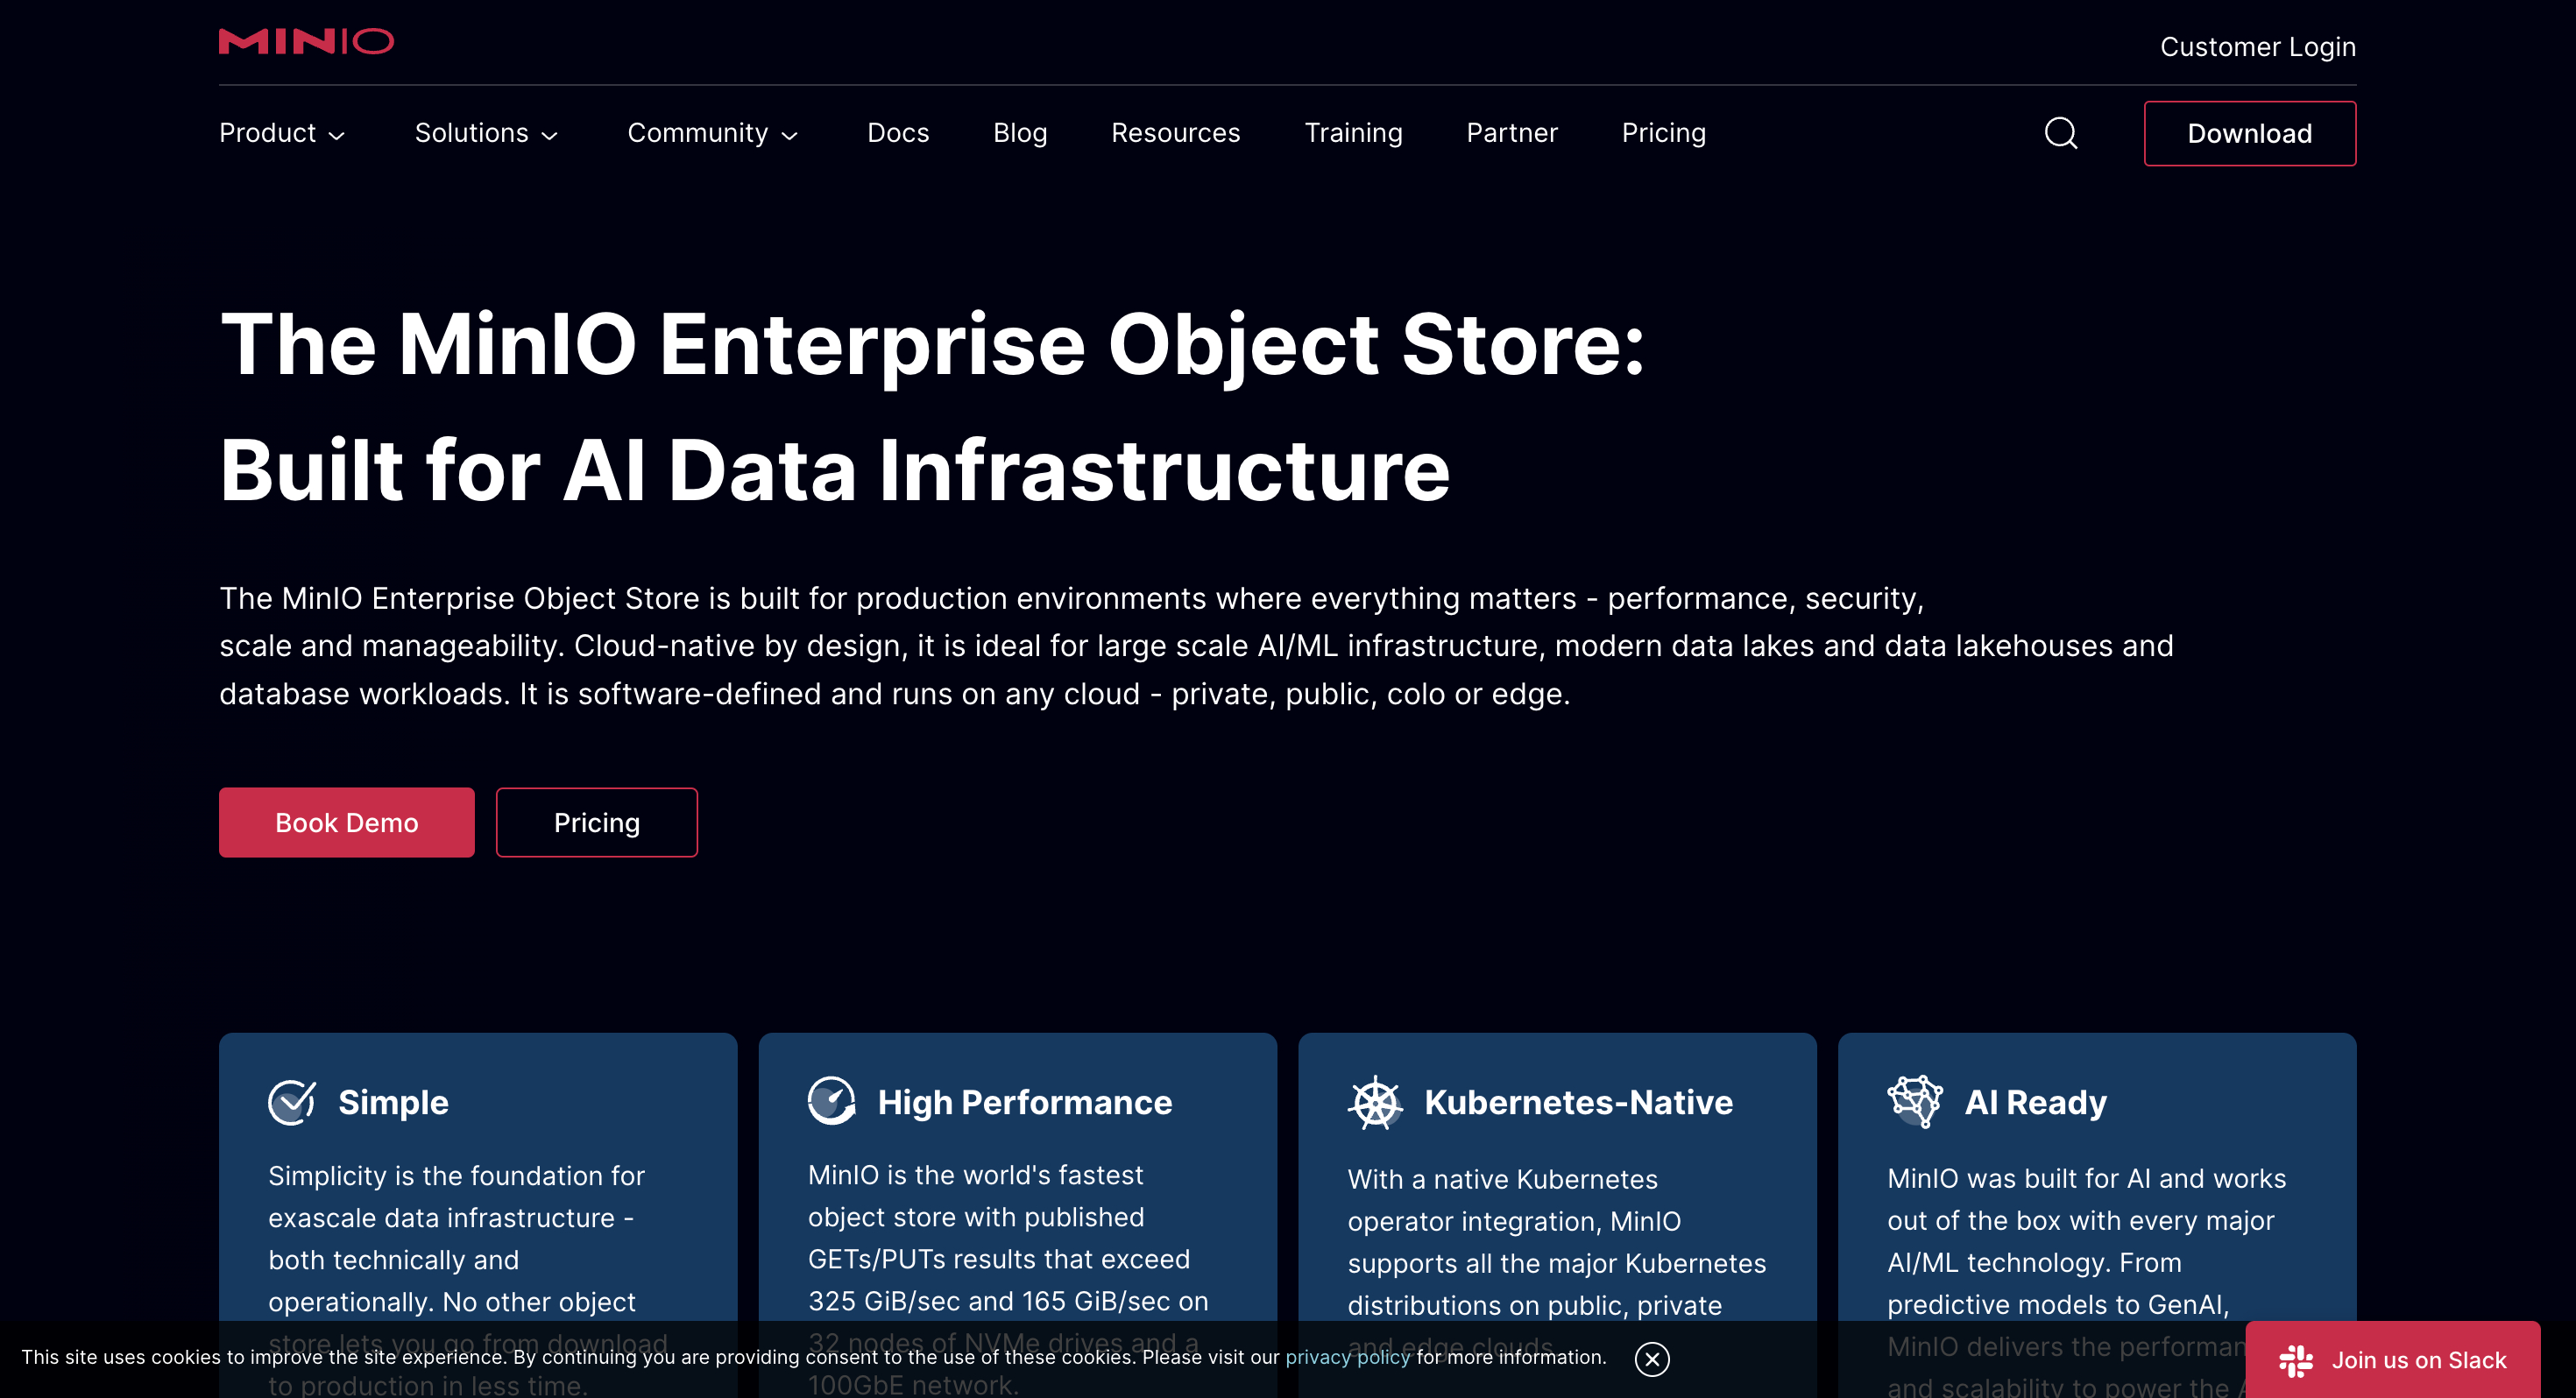The width and height of the screenshot is (2576, 1398).
Task: Click the Slack logo icon
Action: 2296,1360
